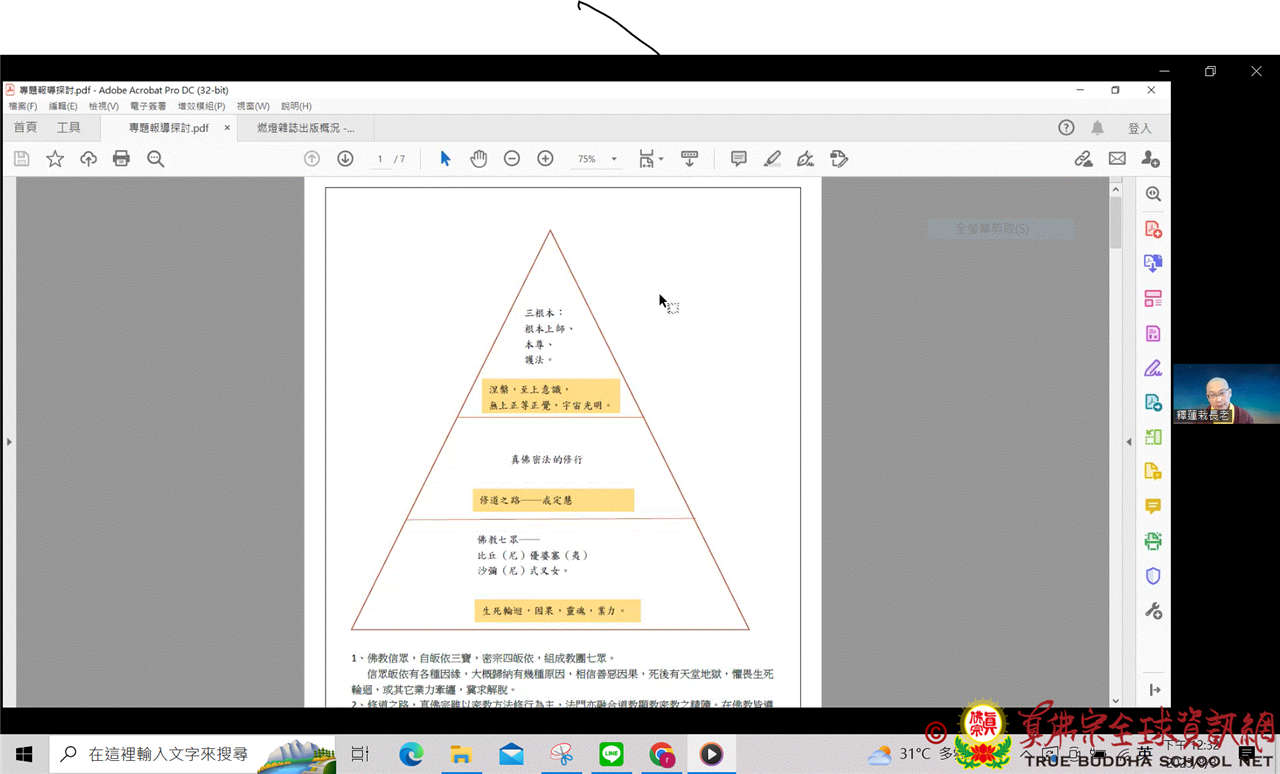Click the 登入 sign-in button
Image resolution: width=1280 pixels, height=774 pixels.
click(x=1139, y=128)
